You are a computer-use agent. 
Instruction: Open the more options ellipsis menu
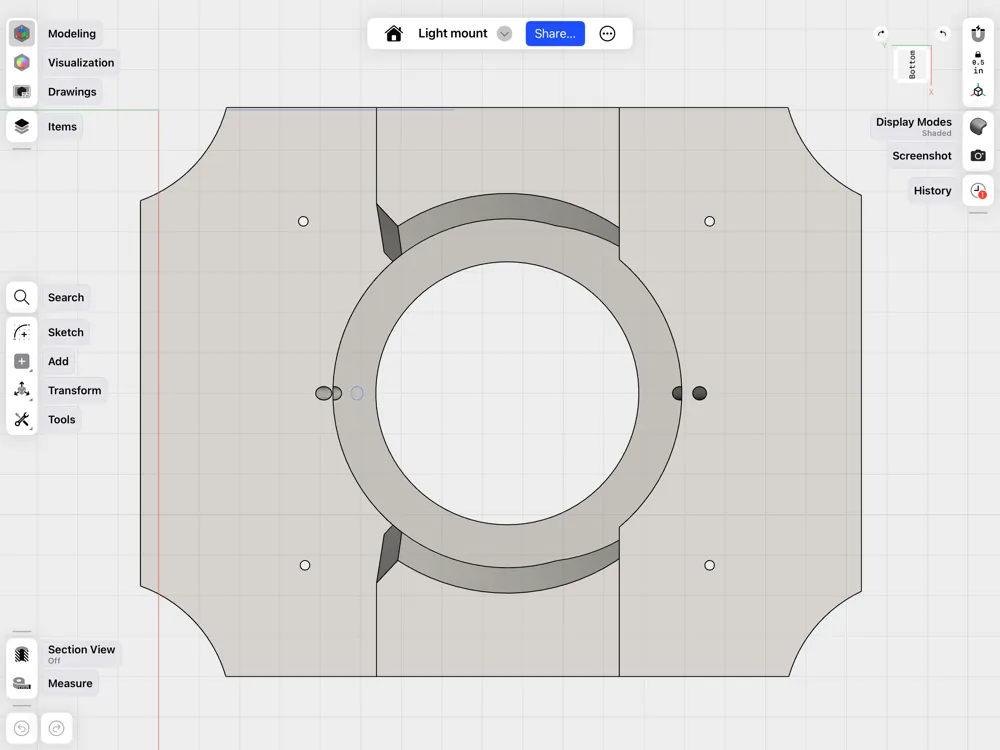click(x=607, y=34)
